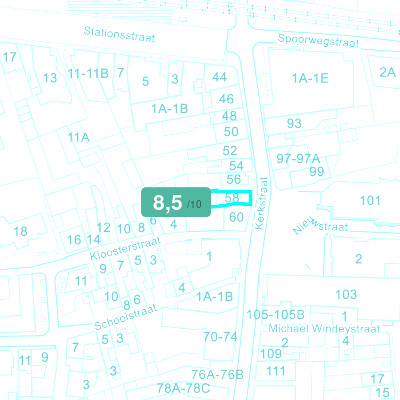Click the 8,5/10 score badge

click(x=176, y=202)
